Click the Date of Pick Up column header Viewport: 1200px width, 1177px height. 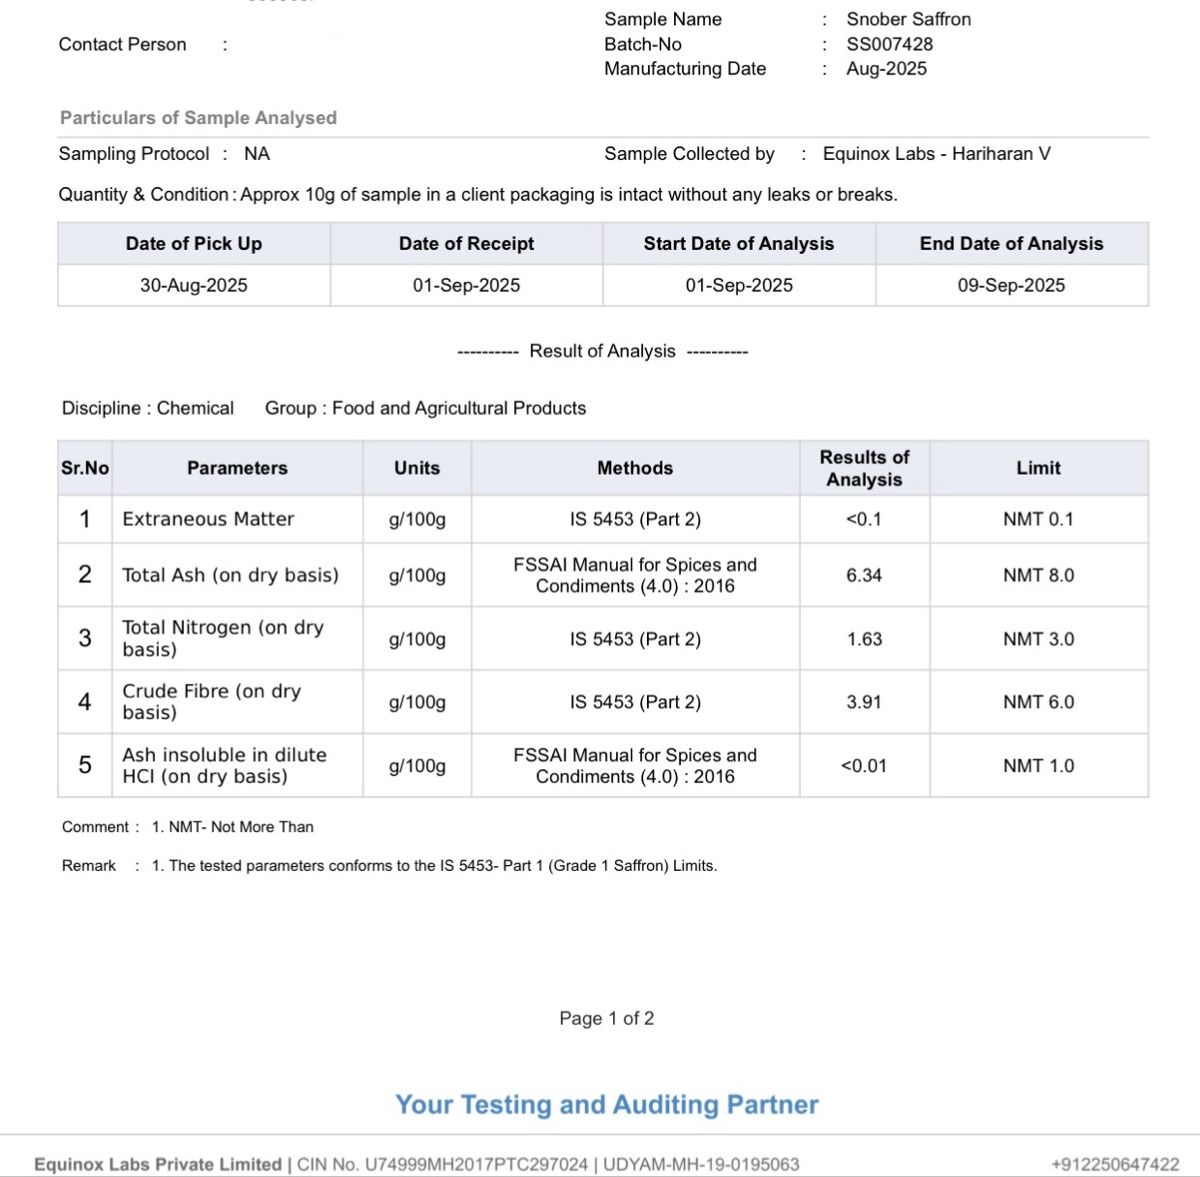tap(194, 244)
